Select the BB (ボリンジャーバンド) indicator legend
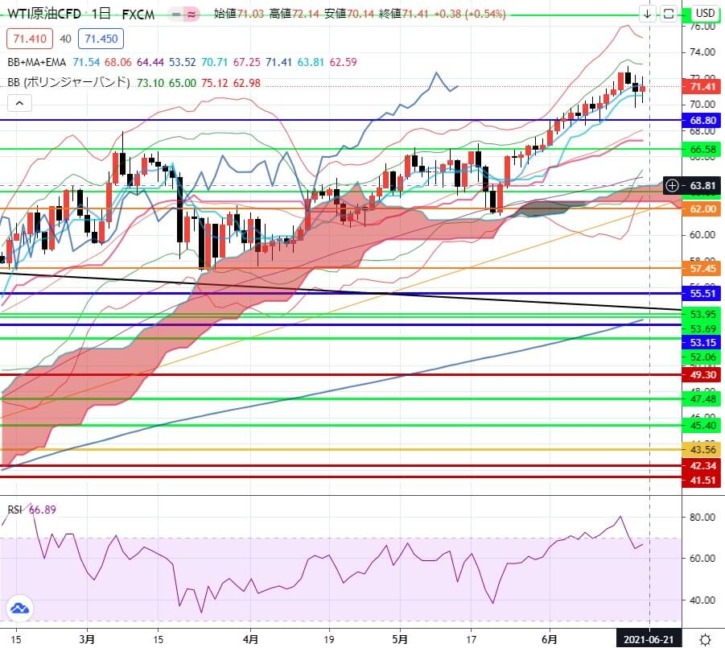 point(65,82)
